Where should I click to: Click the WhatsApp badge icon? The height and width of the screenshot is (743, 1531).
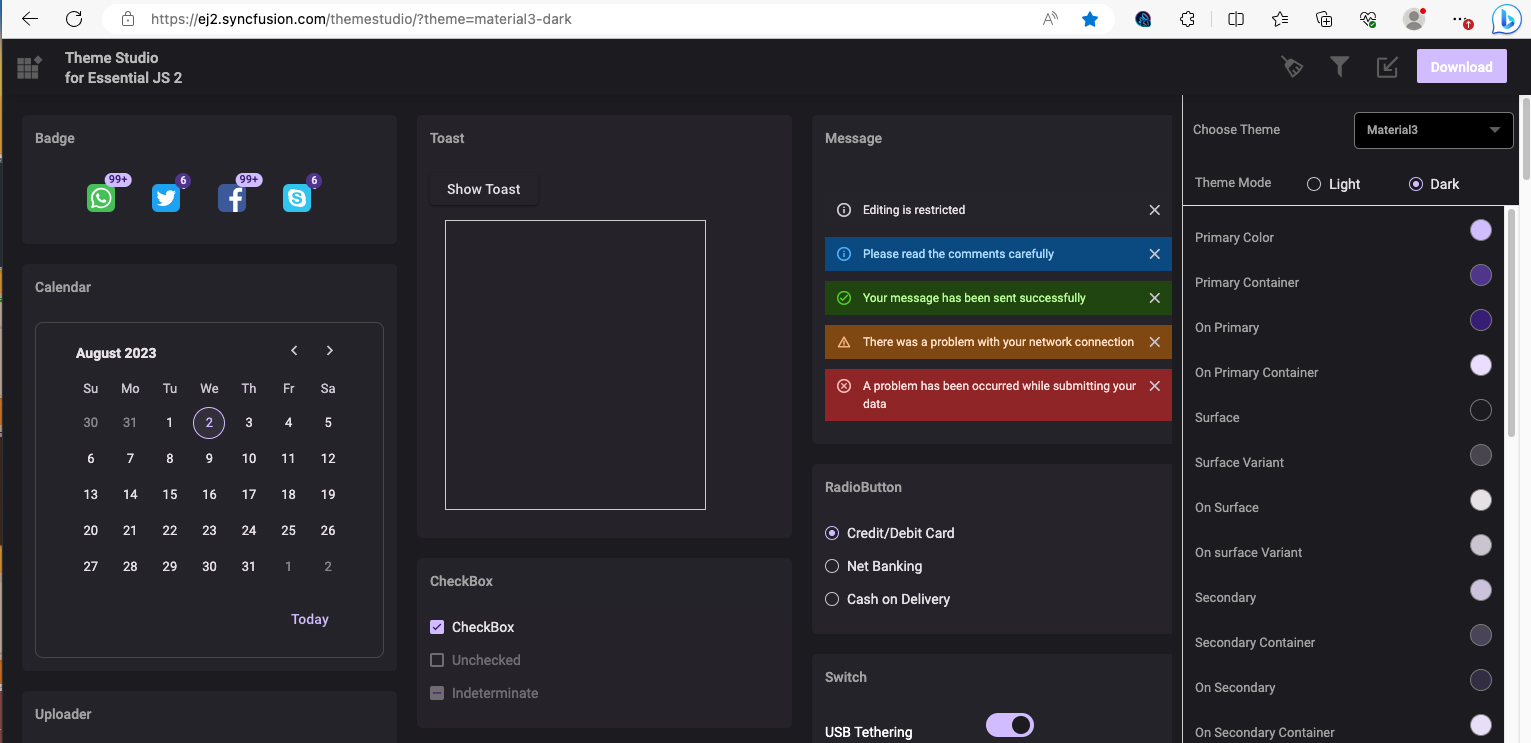click(101, 198)
